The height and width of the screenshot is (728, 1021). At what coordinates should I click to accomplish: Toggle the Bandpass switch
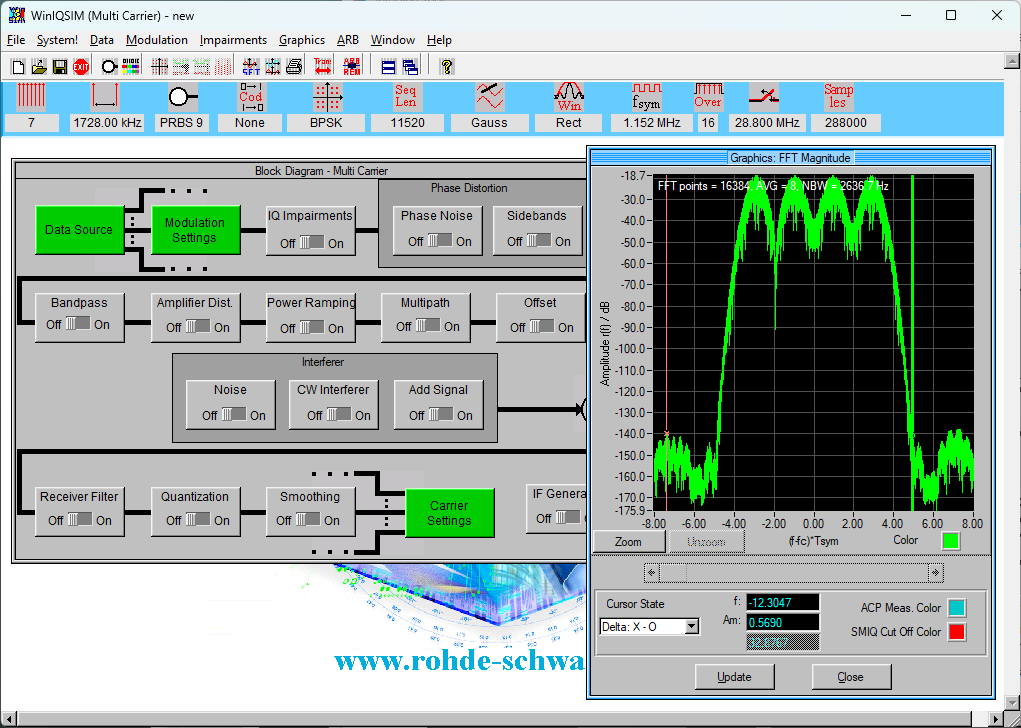pyautogui.click(x=78, y=324)
